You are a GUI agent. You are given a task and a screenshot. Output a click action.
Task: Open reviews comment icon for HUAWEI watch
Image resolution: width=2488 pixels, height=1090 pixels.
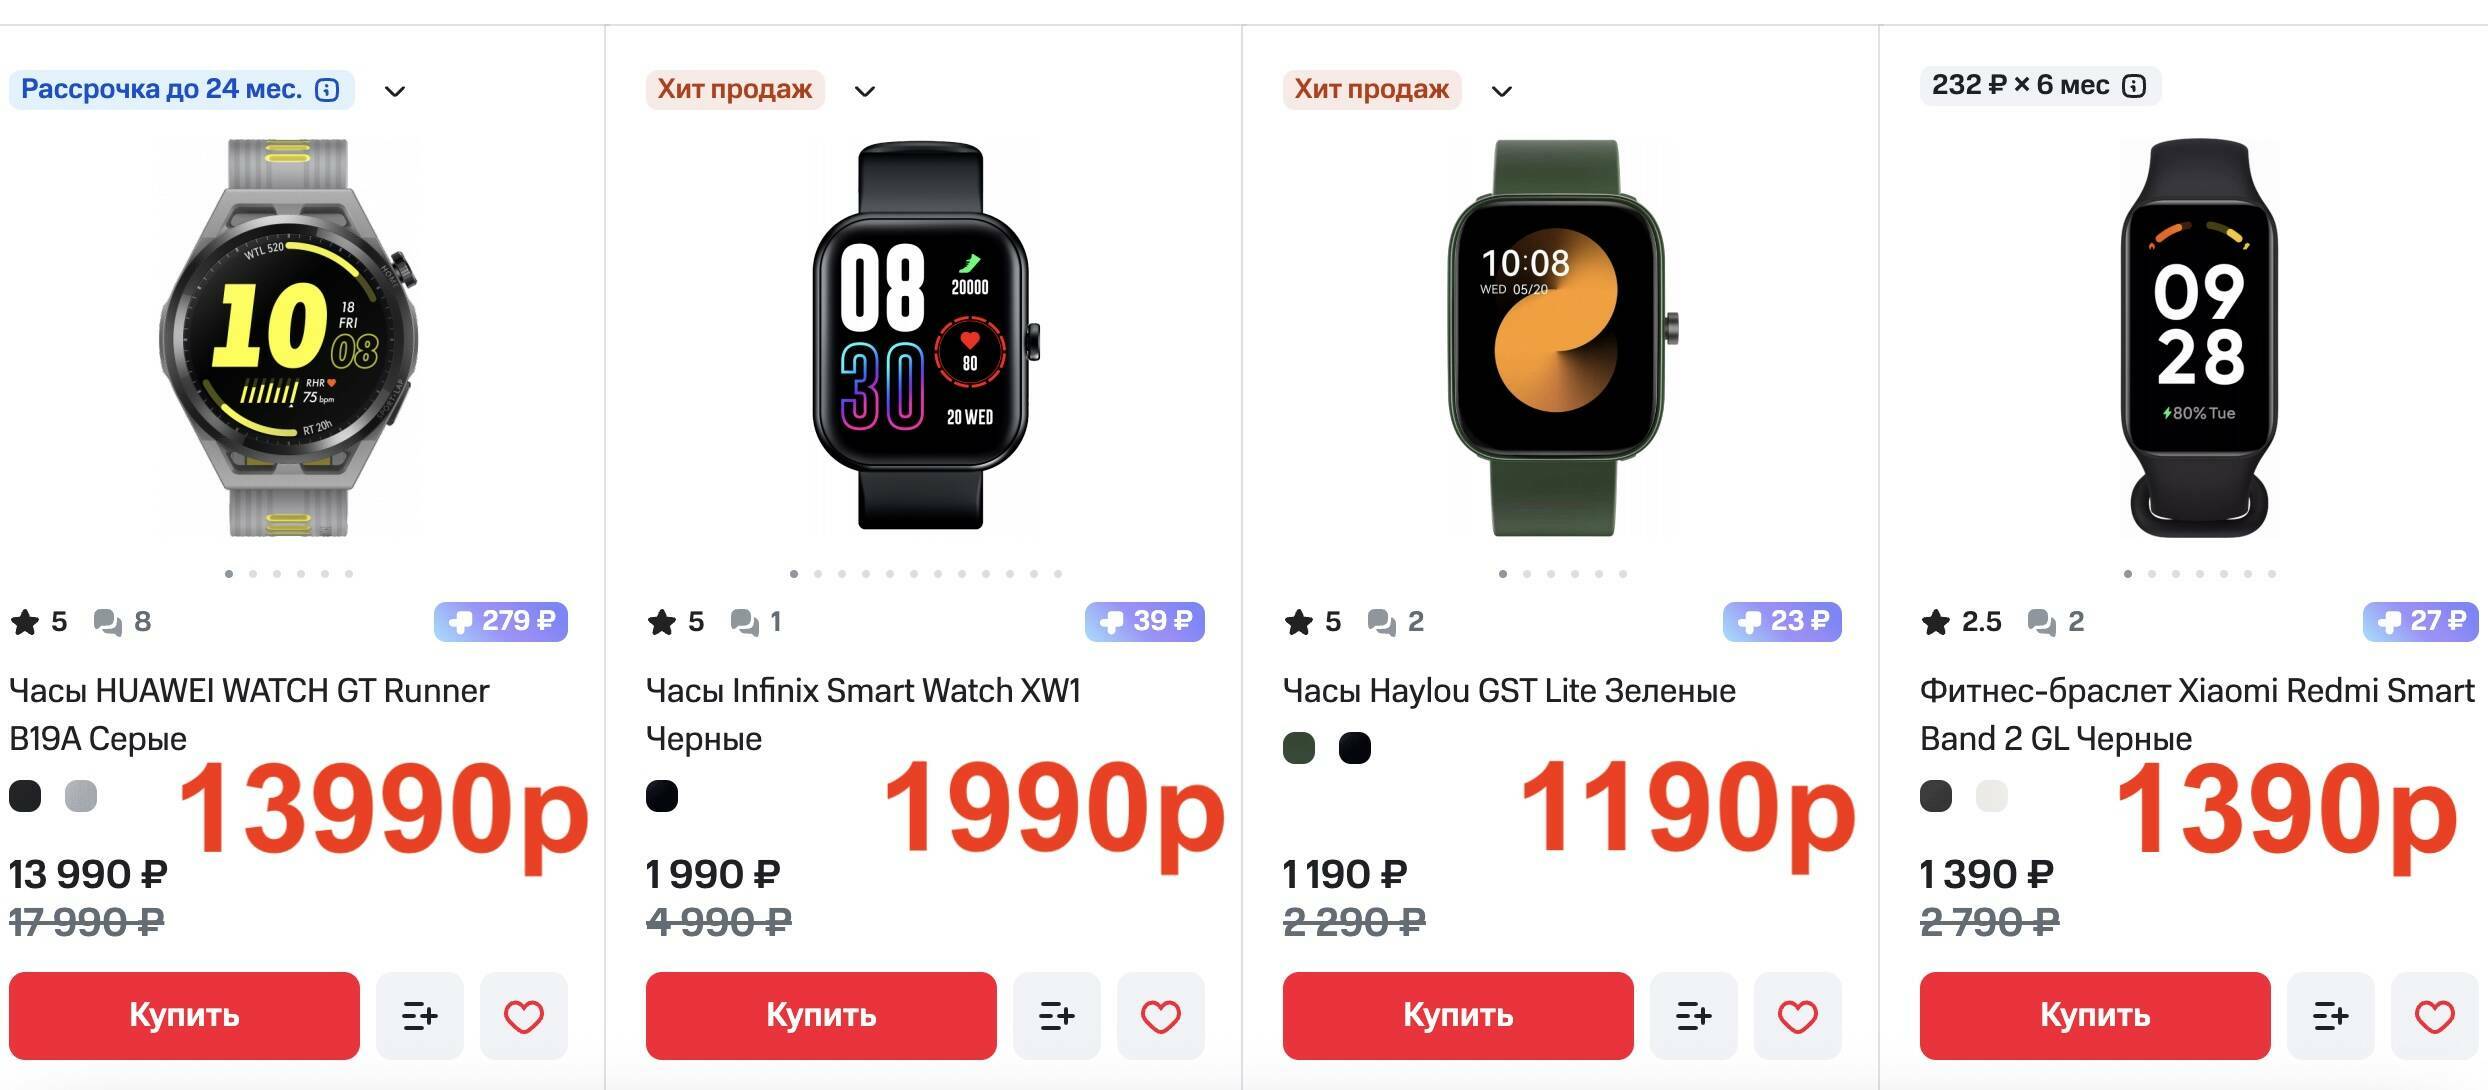(107, 622)
